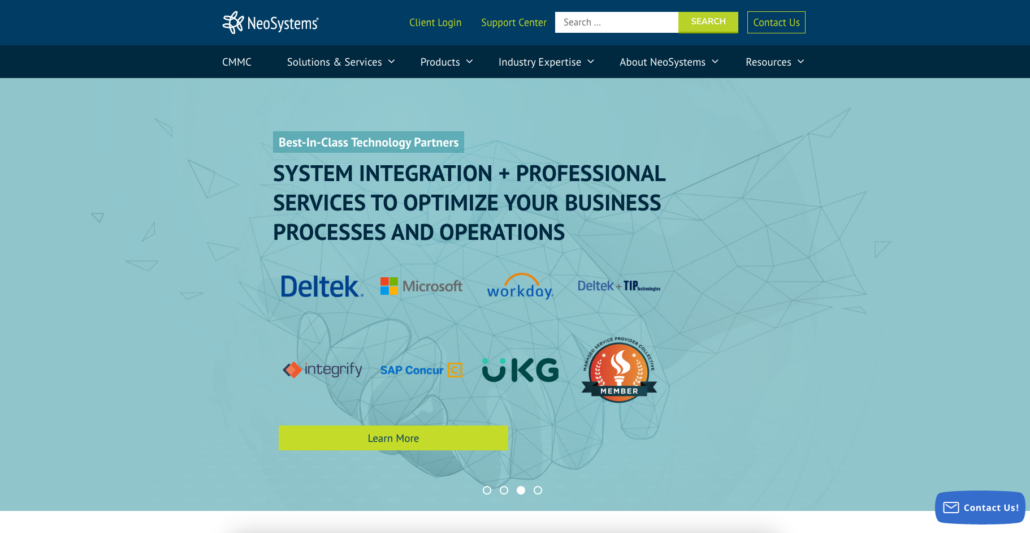Viewport: 1030px width, 533px height.
Task: Expand the About NeoSystems chevron
Action: pos(715,62)
